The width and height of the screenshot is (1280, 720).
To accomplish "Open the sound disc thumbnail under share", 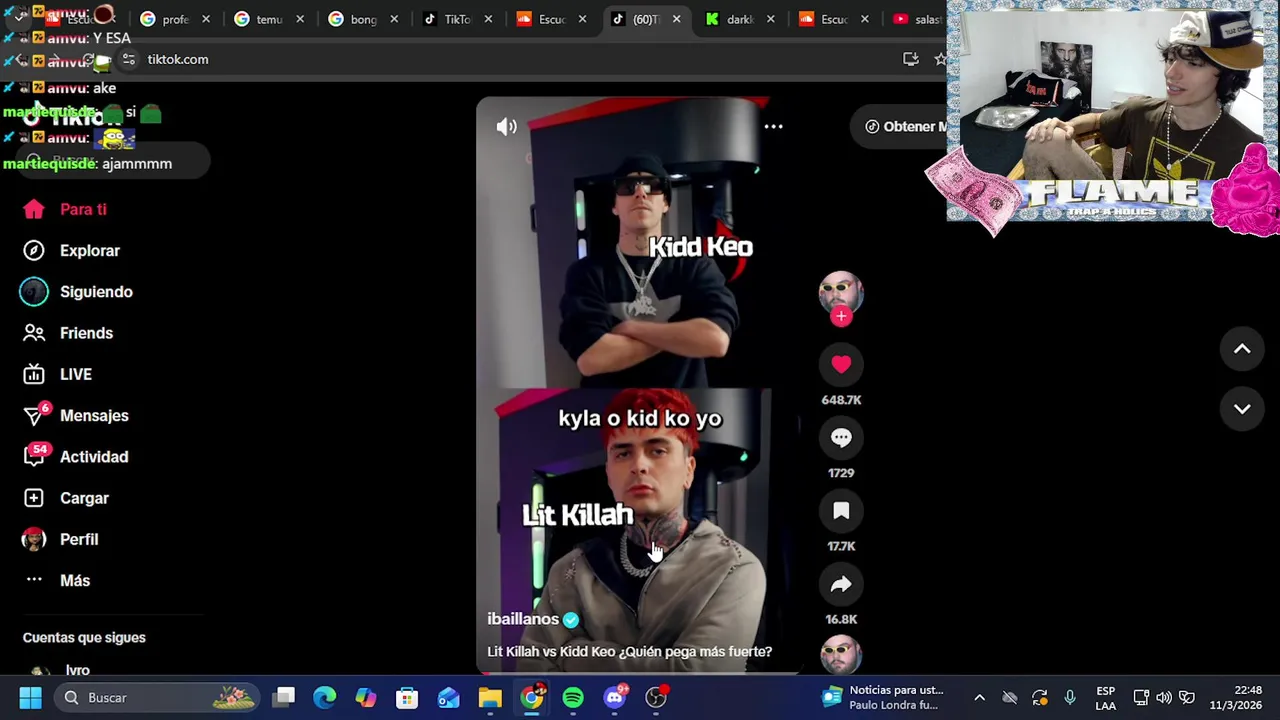I will [841, 656].
